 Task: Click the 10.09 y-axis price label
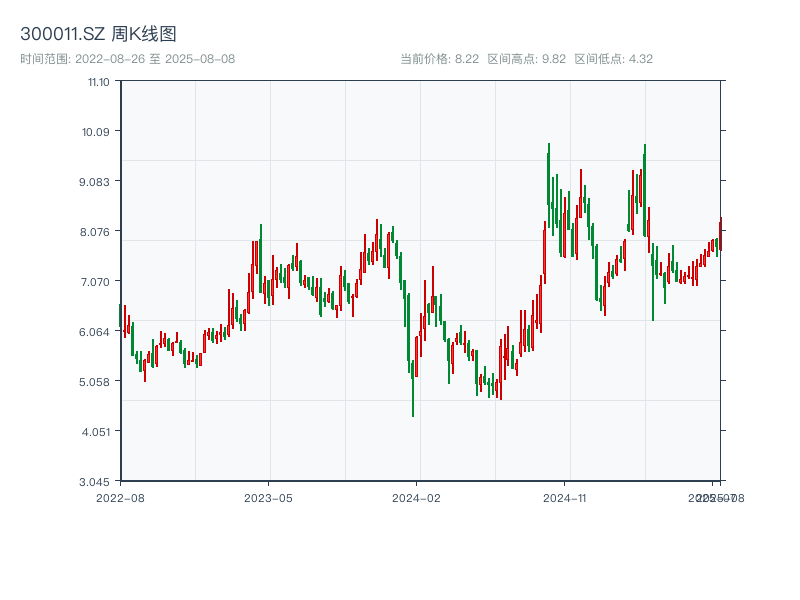point(97,131)
